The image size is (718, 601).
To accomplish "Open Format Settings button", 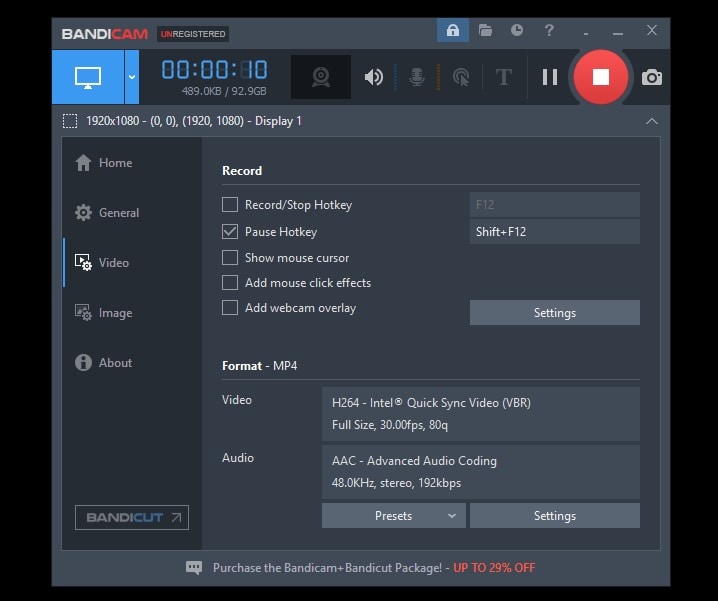I will [555, 516].
